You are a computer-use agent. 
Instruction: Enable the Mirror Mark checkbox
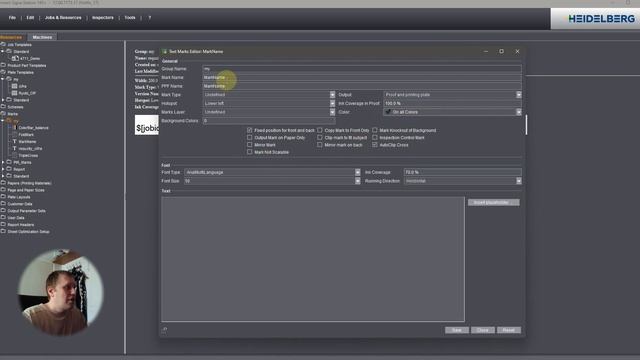[249, 145]
